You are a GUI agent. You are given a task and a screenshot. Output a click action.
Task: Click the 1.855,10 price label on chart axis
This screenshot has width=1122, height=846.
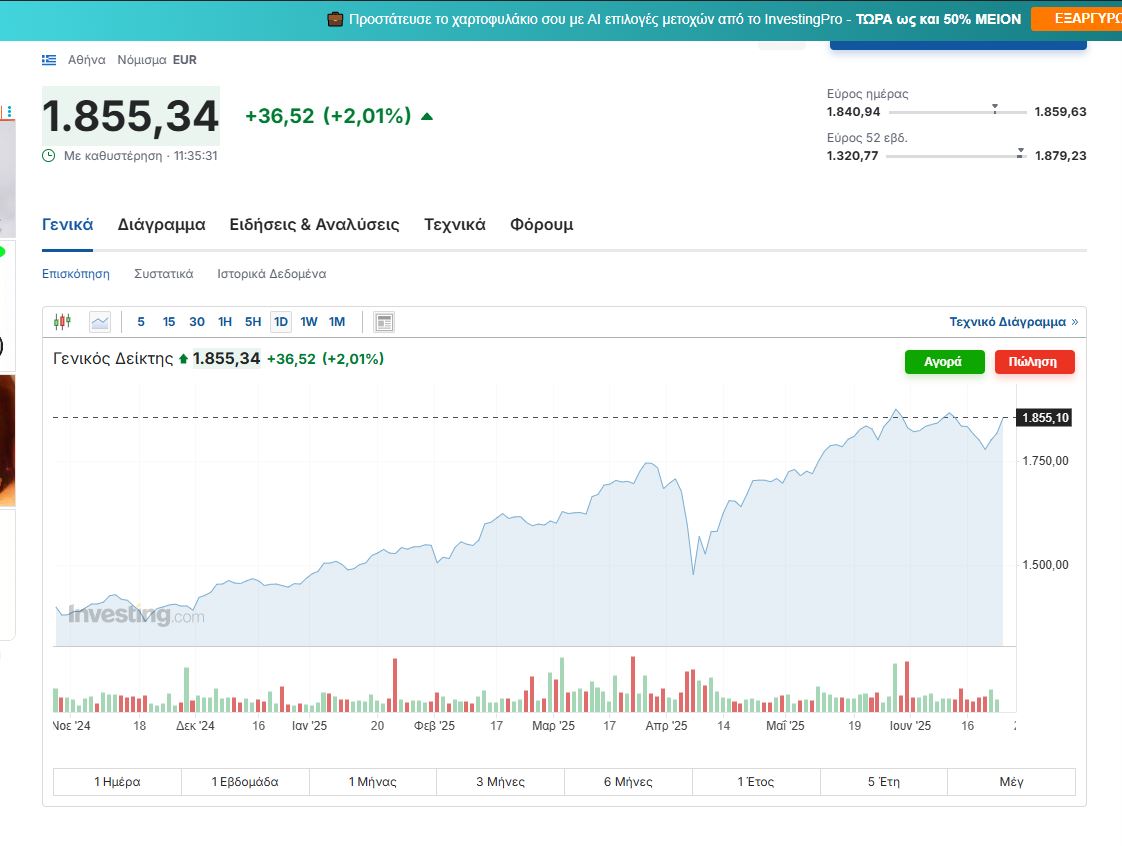pos(1043,418)
